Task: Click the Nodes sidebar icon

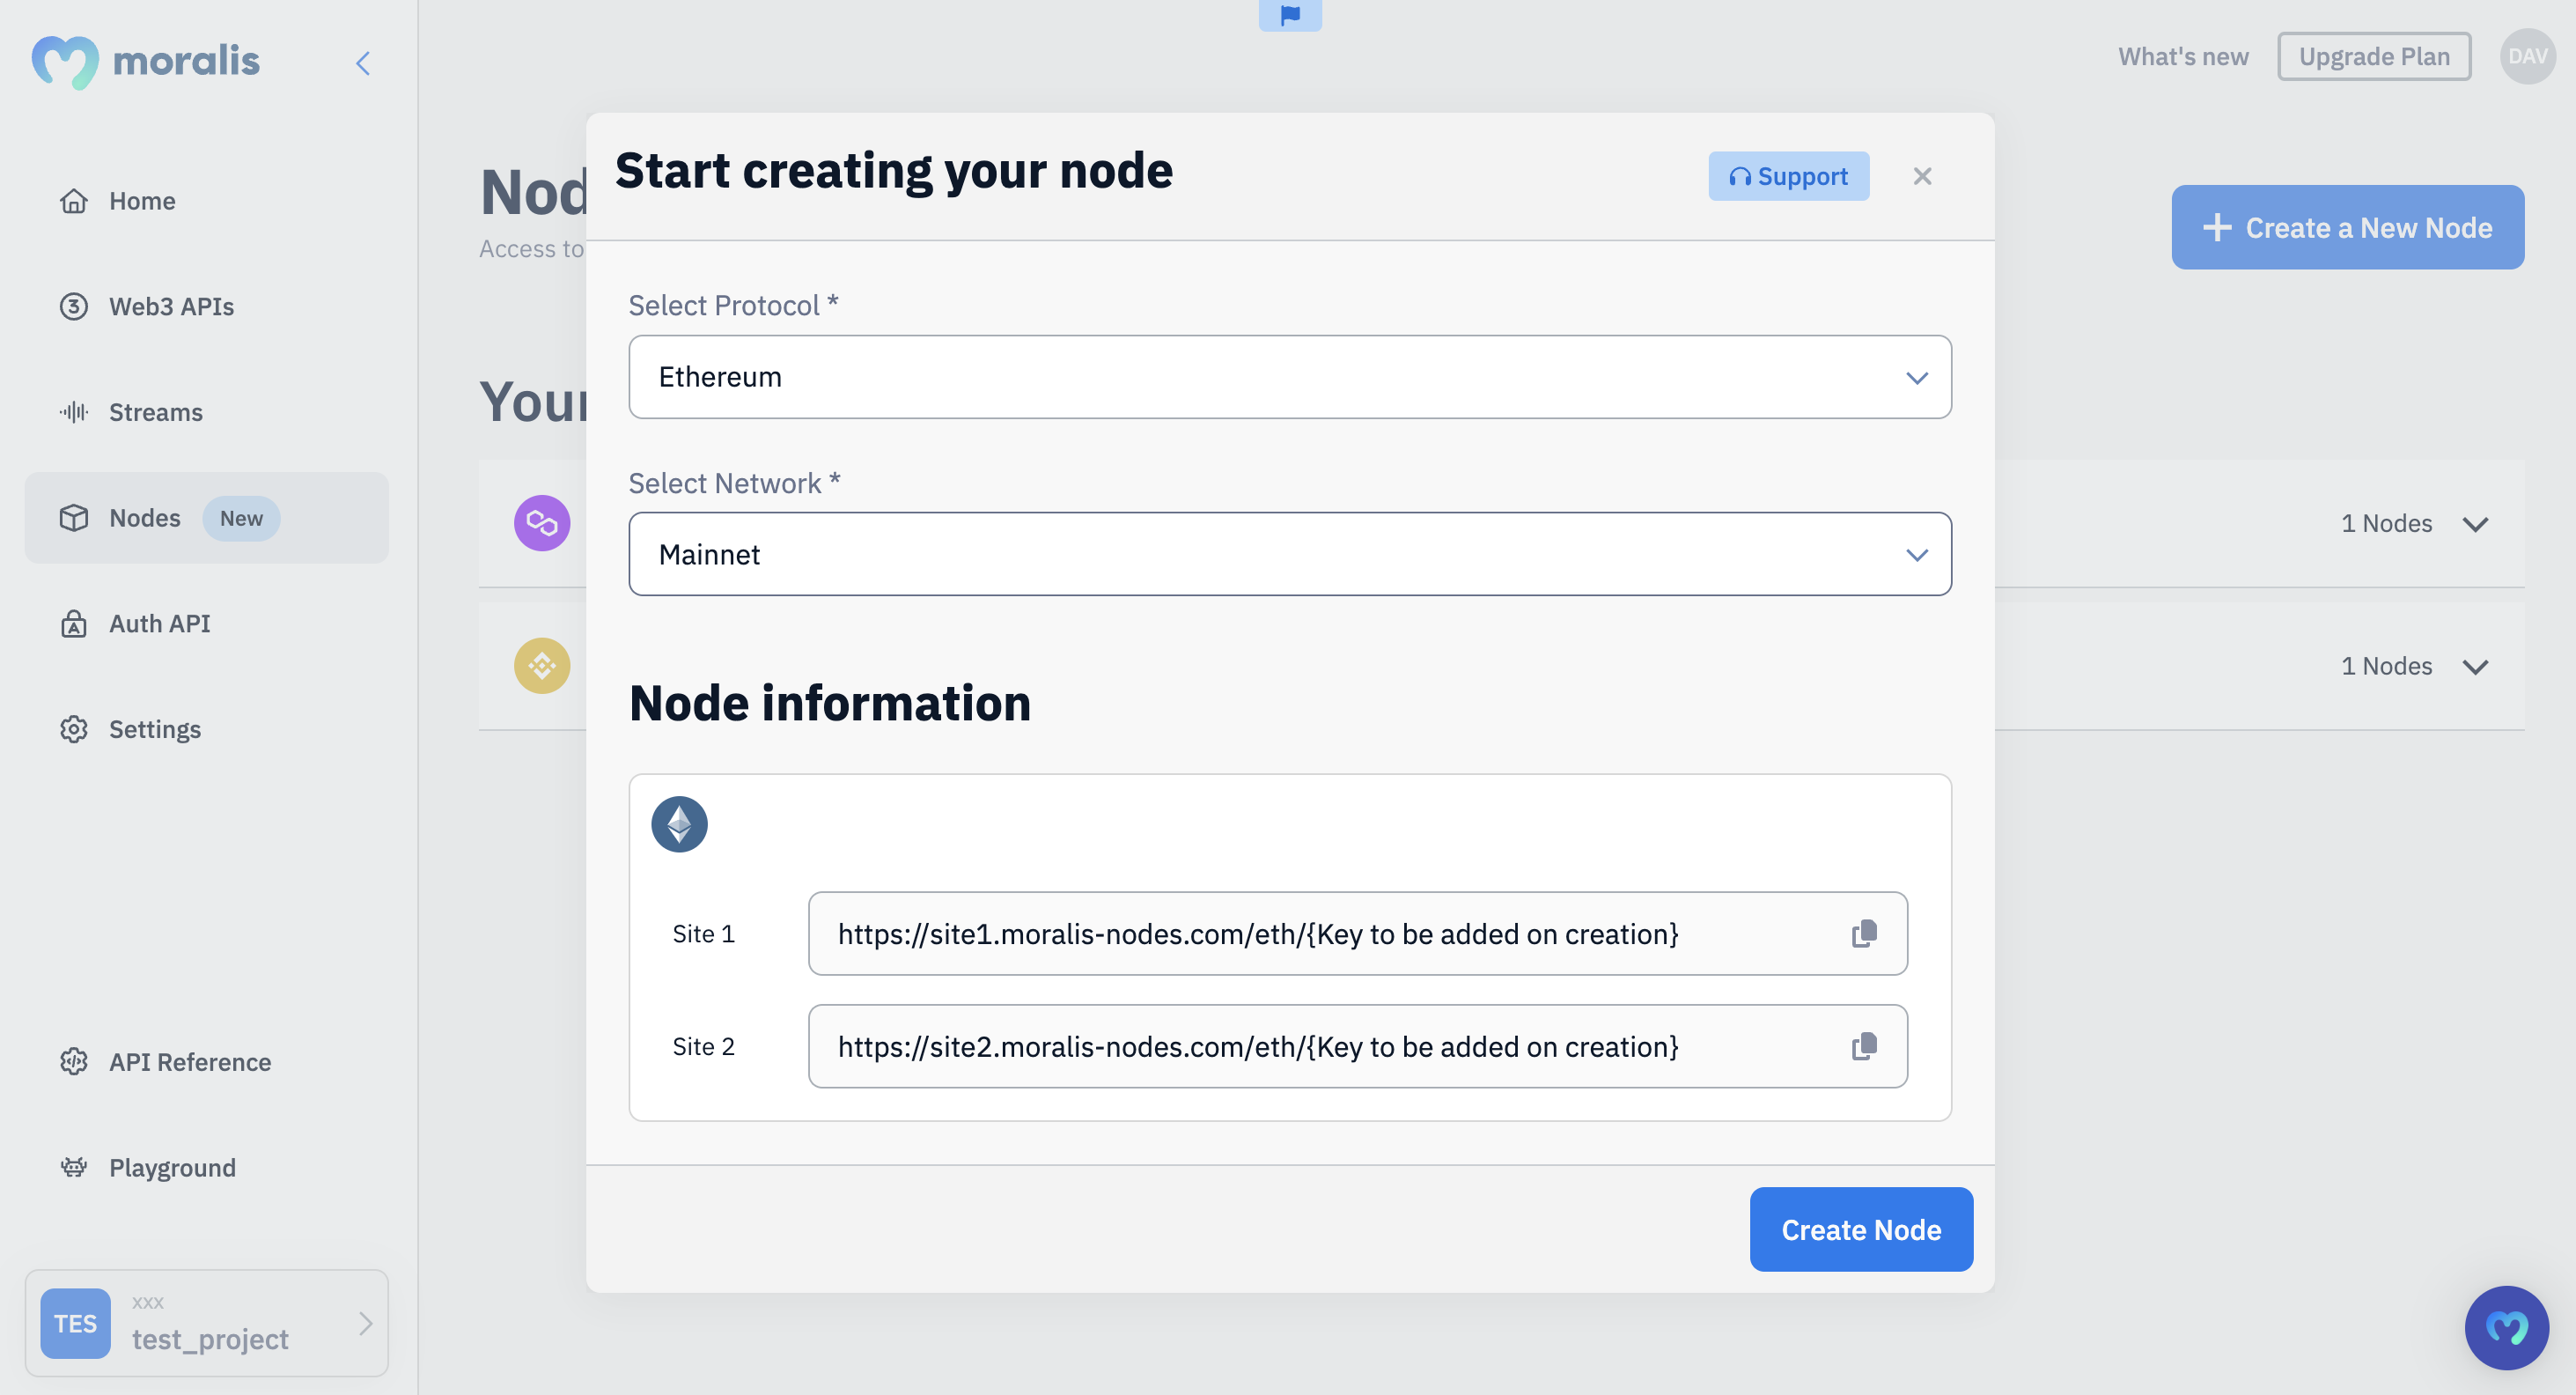Action: (x=72, y=517)
